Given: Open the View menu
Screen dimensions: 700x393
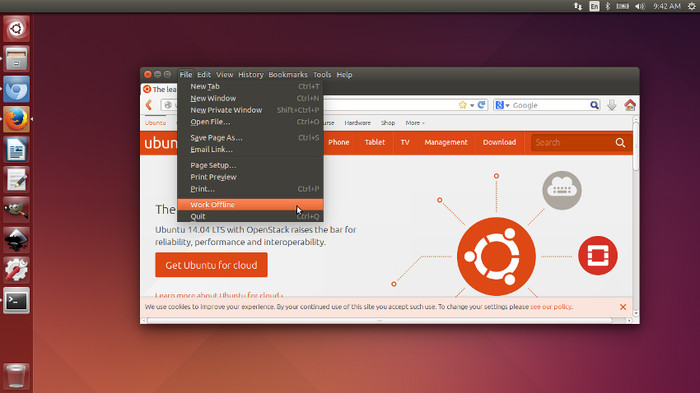Looking at the screenshot, I should (x=225, y=75).
